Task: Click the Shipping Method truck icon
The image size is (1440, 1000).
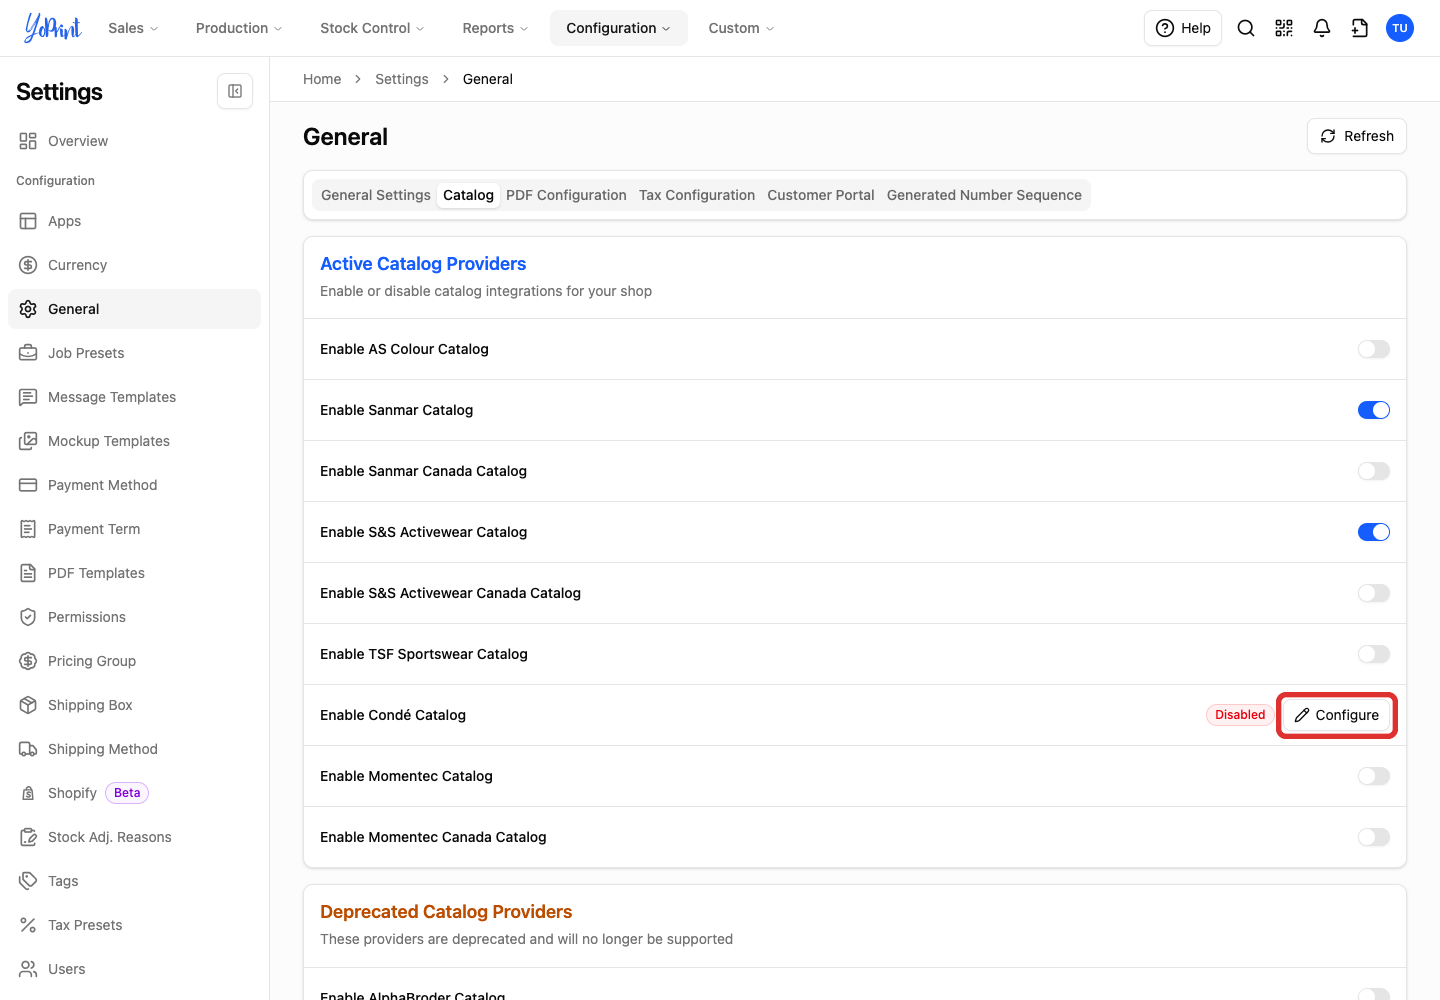Action: [x=28, y=749]
